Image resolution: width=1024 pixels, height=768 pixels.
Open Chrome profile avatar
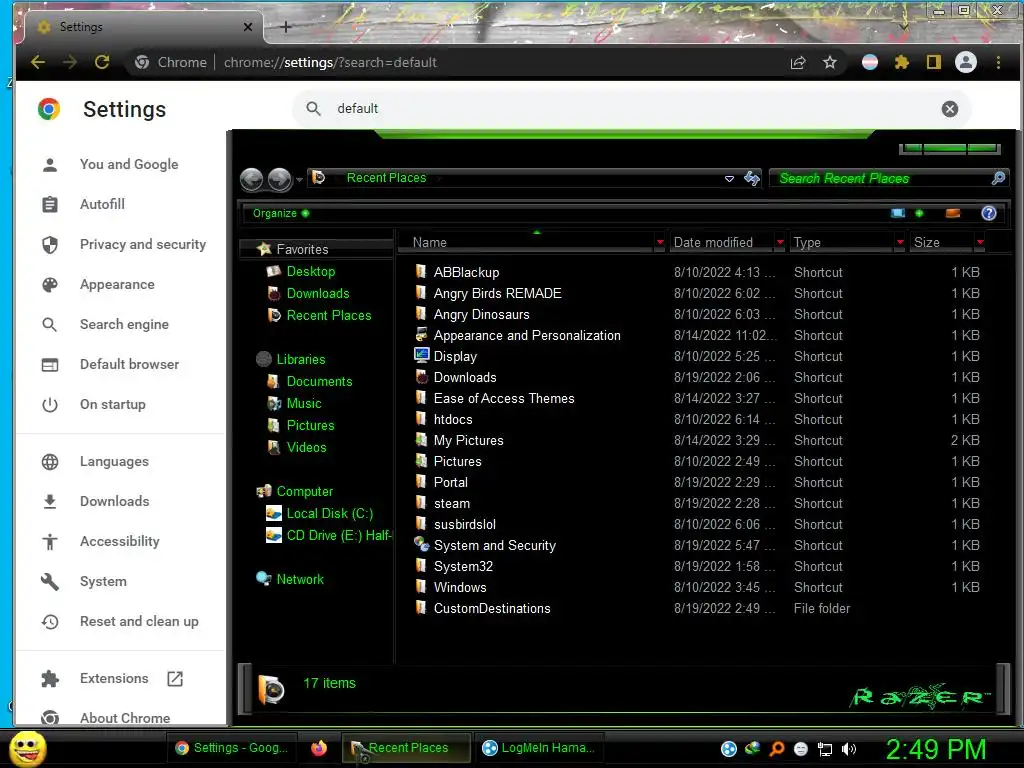[x=966, y=62]
